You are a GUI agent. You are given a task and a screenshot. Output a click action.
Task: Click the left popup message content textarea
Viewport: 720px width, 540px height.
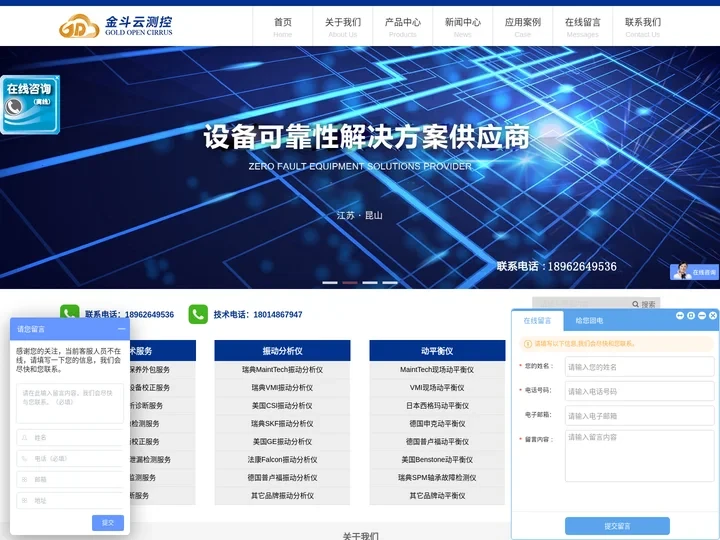click(x=70, y=403)
